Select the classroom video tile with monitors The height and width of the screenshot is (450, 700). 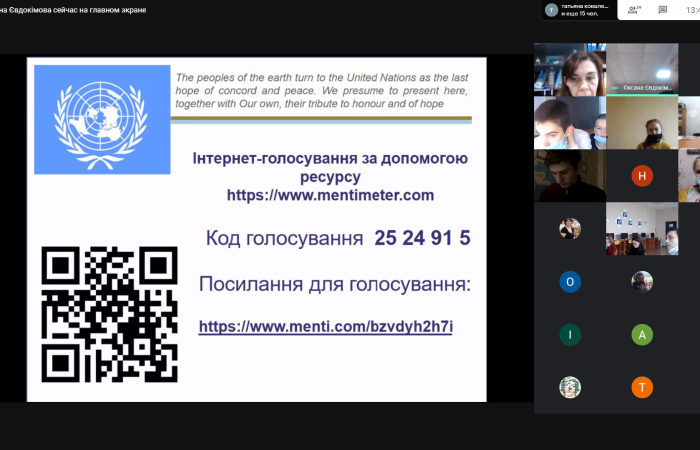point(642,229)
